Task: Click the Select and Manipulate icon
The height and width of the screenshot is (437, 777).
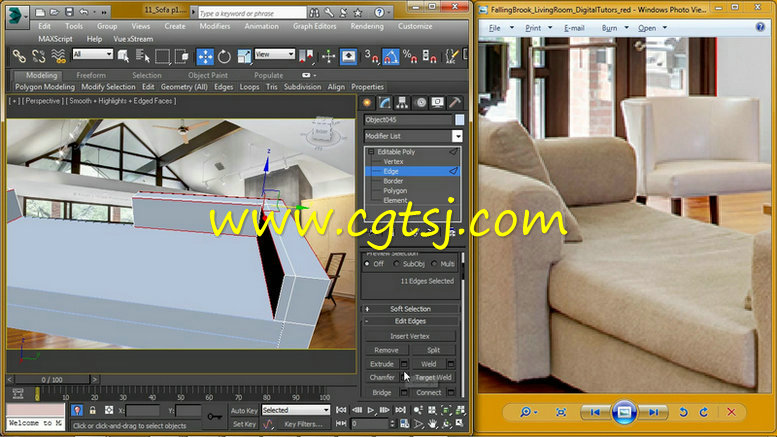Action: (328, 56)
